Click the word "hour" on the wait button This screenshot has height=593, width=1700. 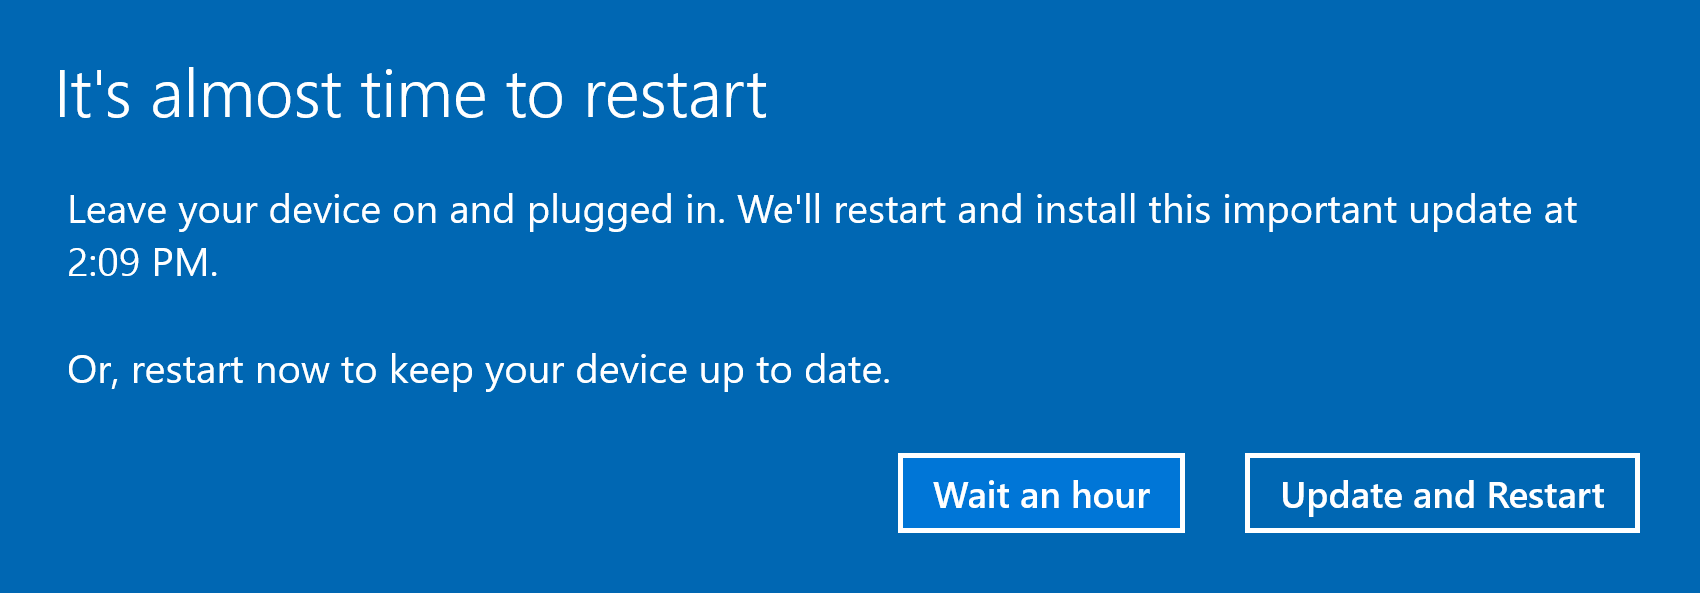coord(1110,495)
